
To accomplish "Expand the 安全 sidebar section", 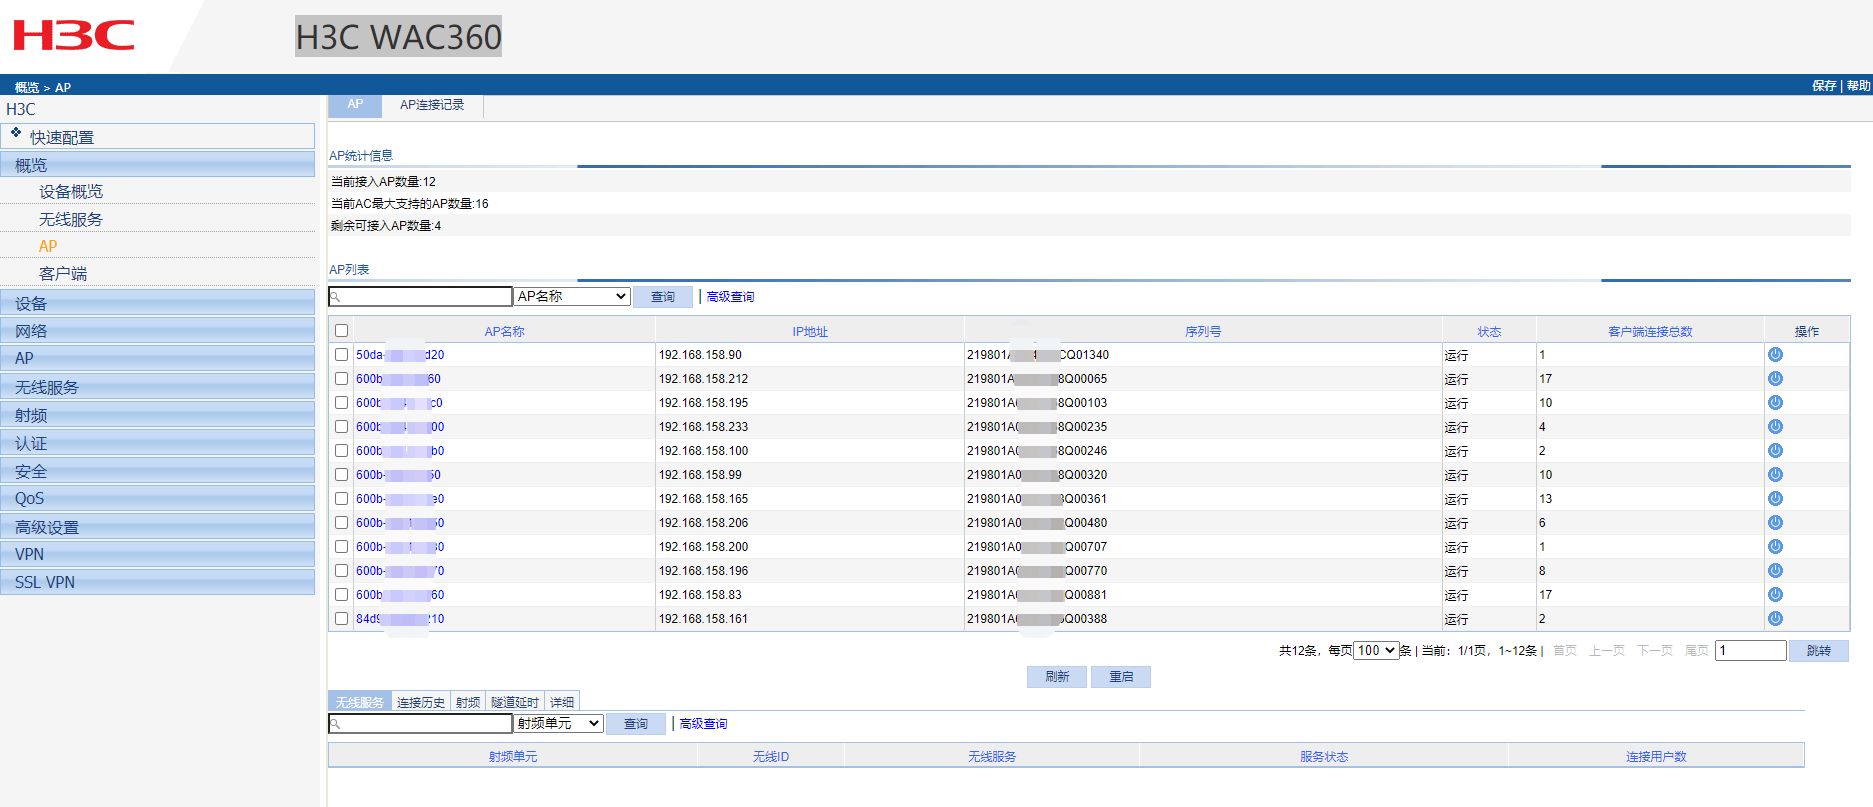I will click(x=158, y=471).
